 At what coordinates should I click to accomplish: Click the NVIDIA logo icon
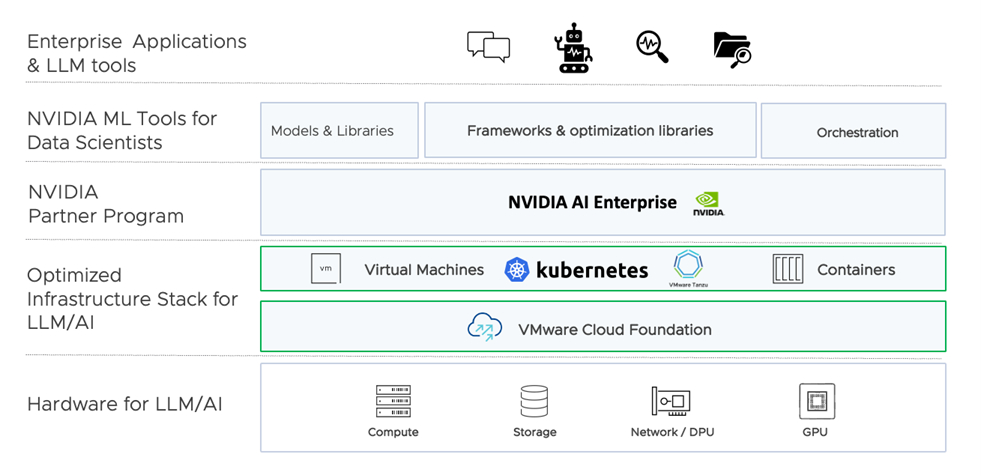[709, 204]
